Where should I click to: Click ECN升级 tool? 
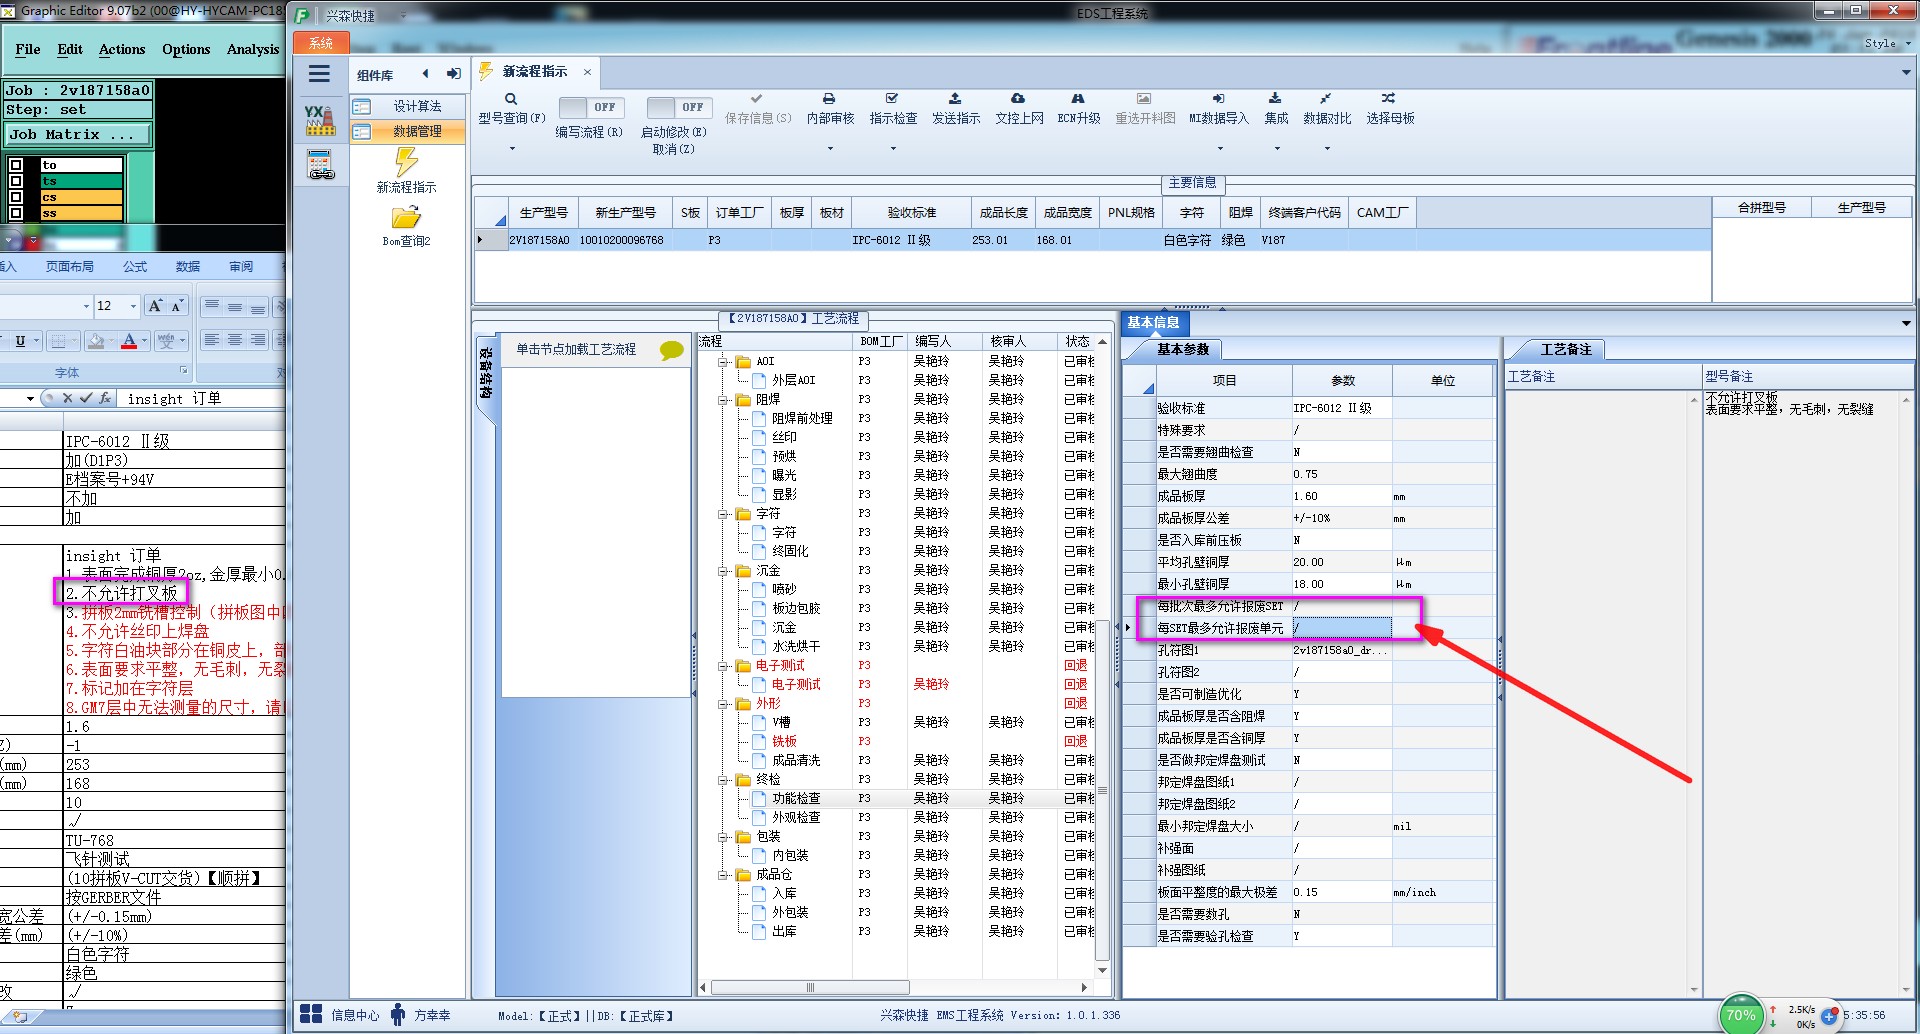1078,108
